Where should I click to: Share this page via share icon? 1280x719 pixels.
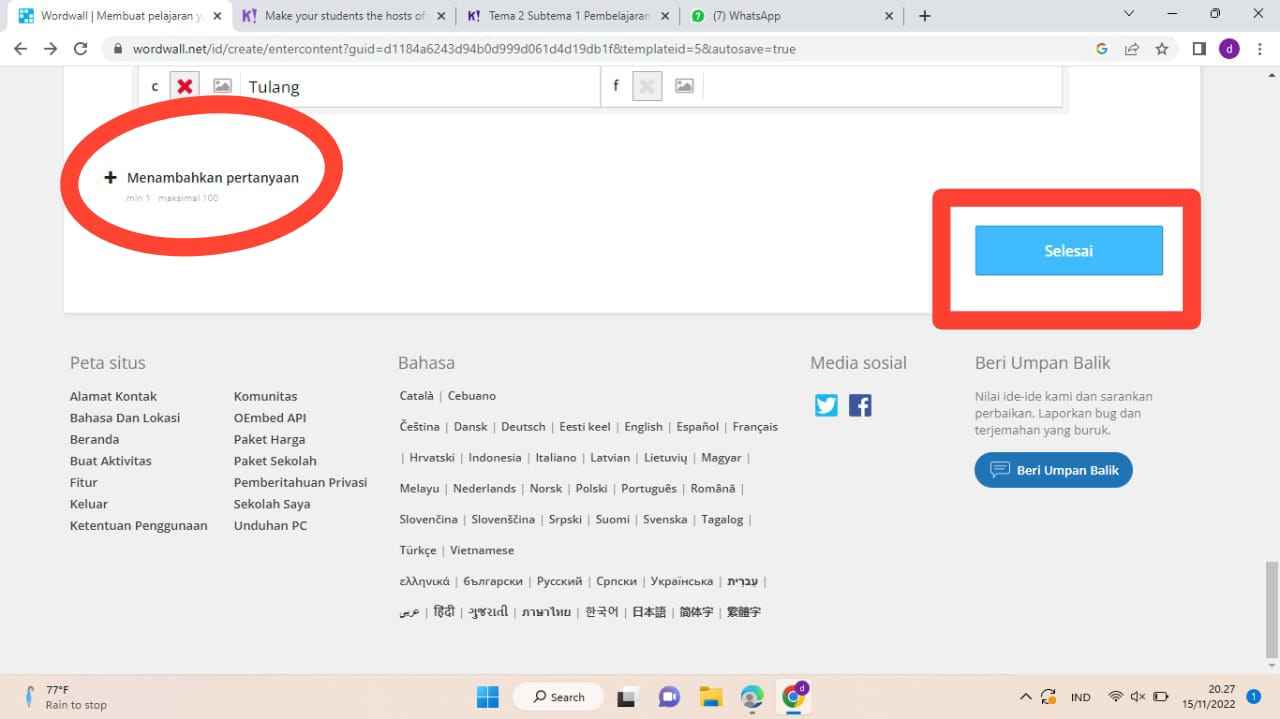point(1132,48)
